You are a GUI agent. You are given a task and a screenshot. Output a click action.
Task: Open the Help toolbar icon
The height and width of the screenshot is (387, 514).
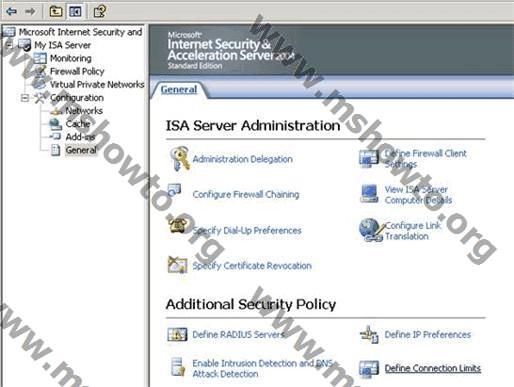100,12
